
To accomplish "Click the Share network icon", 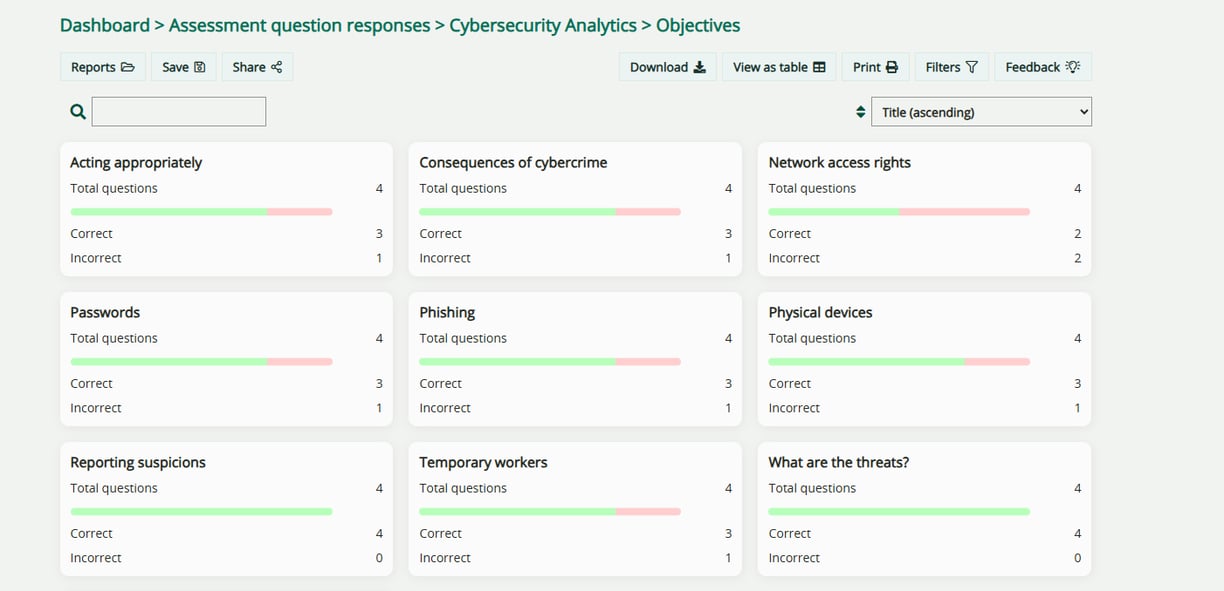I will tap(276, 67).
